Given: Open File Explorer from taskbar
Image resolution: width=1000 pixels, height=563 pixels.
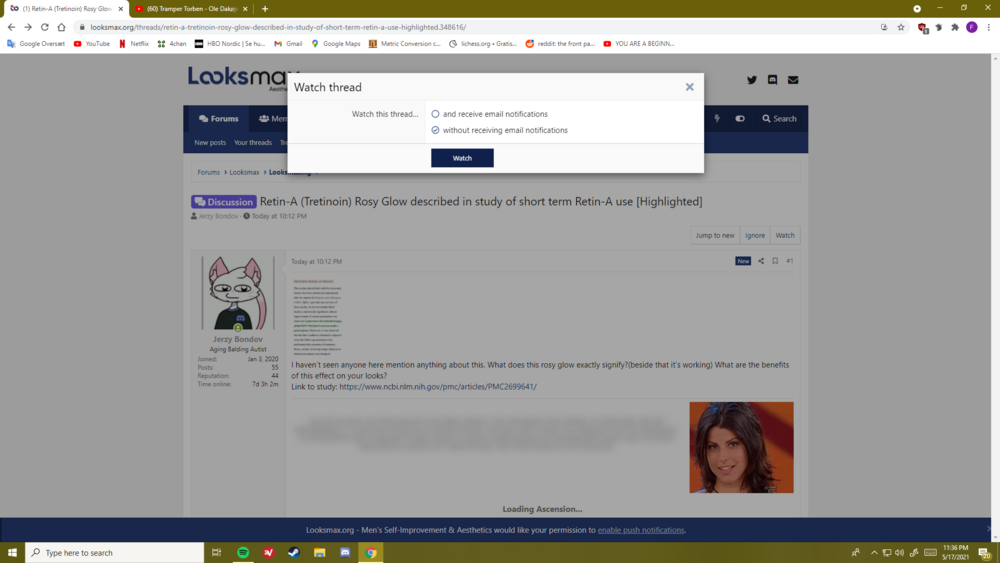Looking at the screenshot, I should 320,552.
